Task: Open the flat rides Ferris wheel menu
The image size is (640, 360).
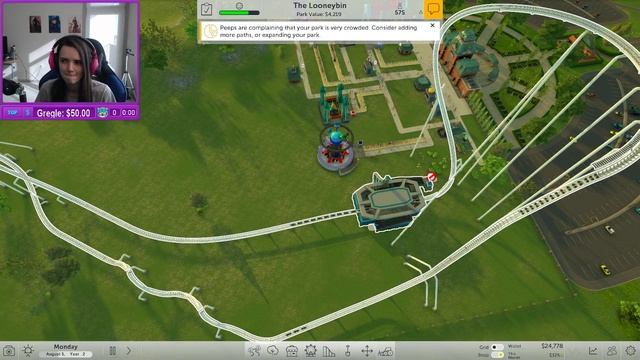Action: click(310, 351)
